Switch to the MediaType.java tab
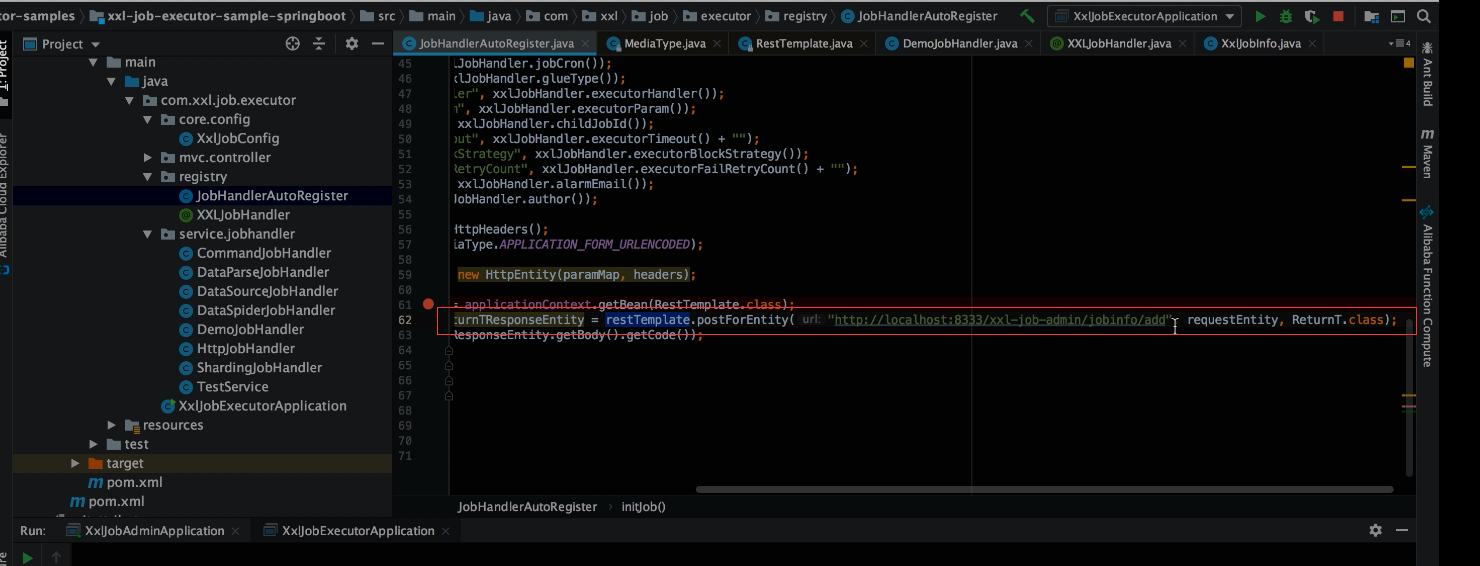Image resolution: width=1480 pixels, height=566 pixels. click(x=664, y=44)
